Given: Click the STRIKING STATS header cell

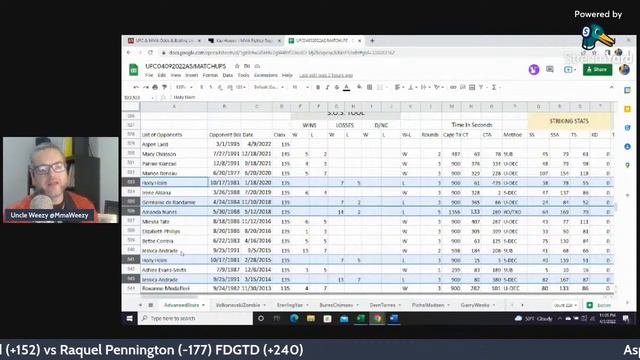Looking at the screenshot, I should pyautogui.click(x=569, y=121).
